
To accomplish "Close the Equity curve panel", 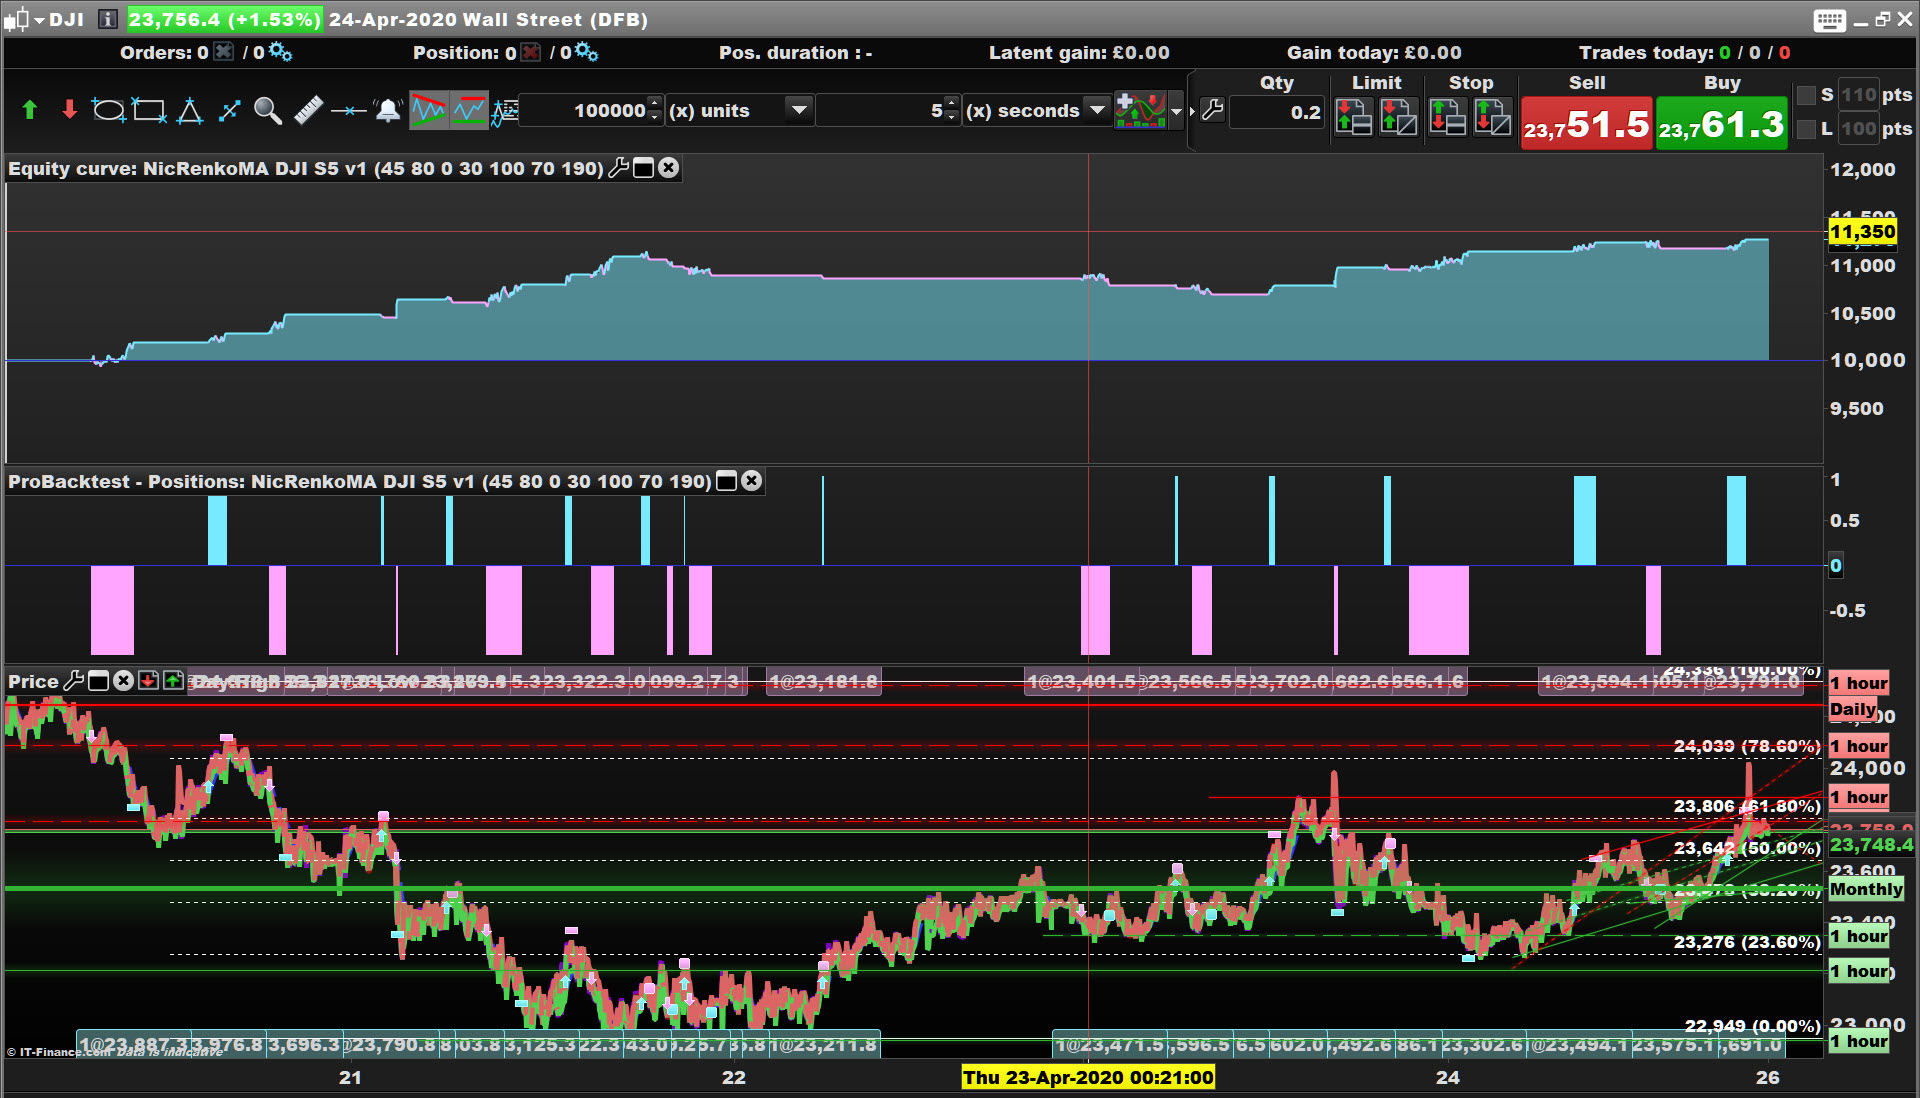I will (669, 168).
